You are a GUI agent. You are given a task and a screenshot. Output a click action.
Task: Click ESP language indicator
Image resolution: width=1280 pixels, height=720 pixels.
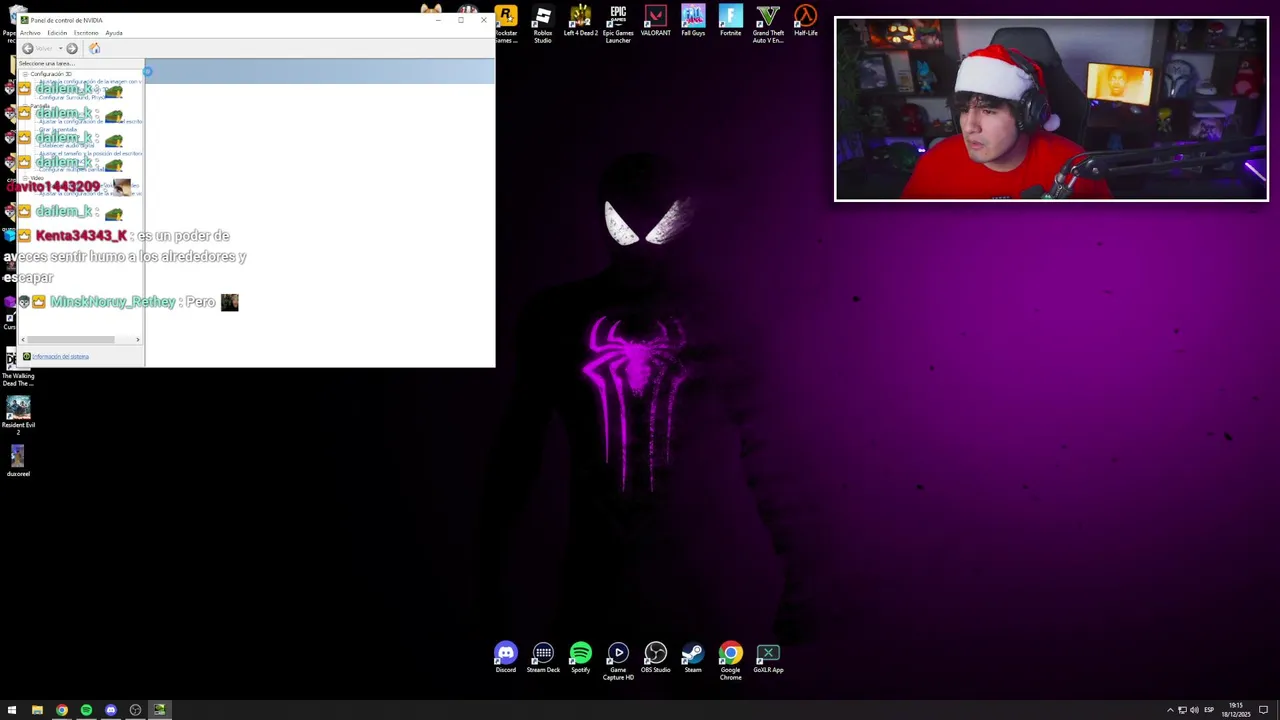(x=1209, y=710)
